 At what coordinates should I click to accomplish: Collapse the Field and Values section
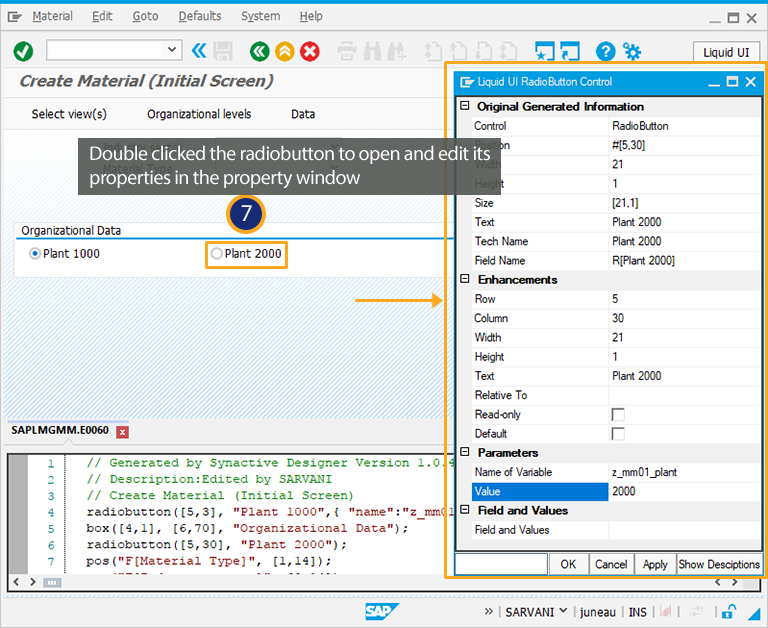coord(465,509)
